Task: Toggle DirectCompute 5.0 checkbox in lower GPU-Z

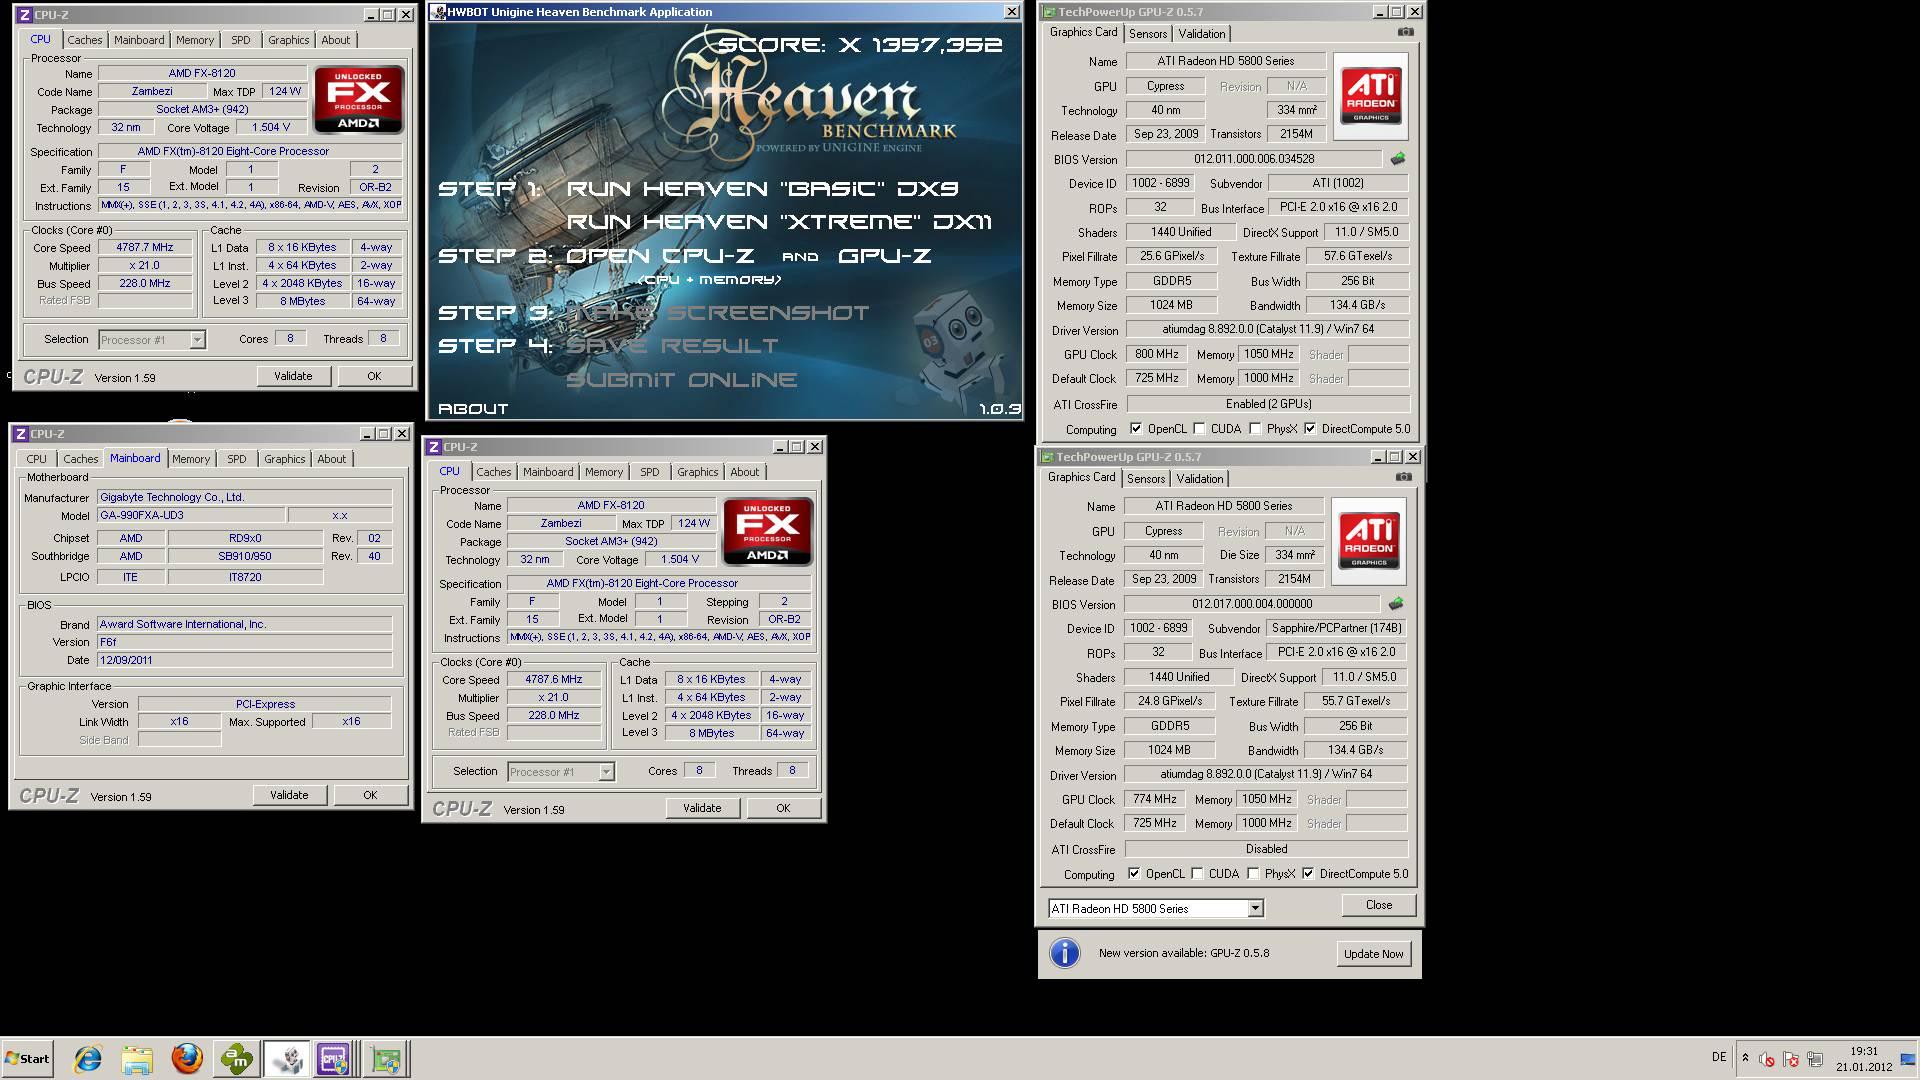Action: (1308, 874)
